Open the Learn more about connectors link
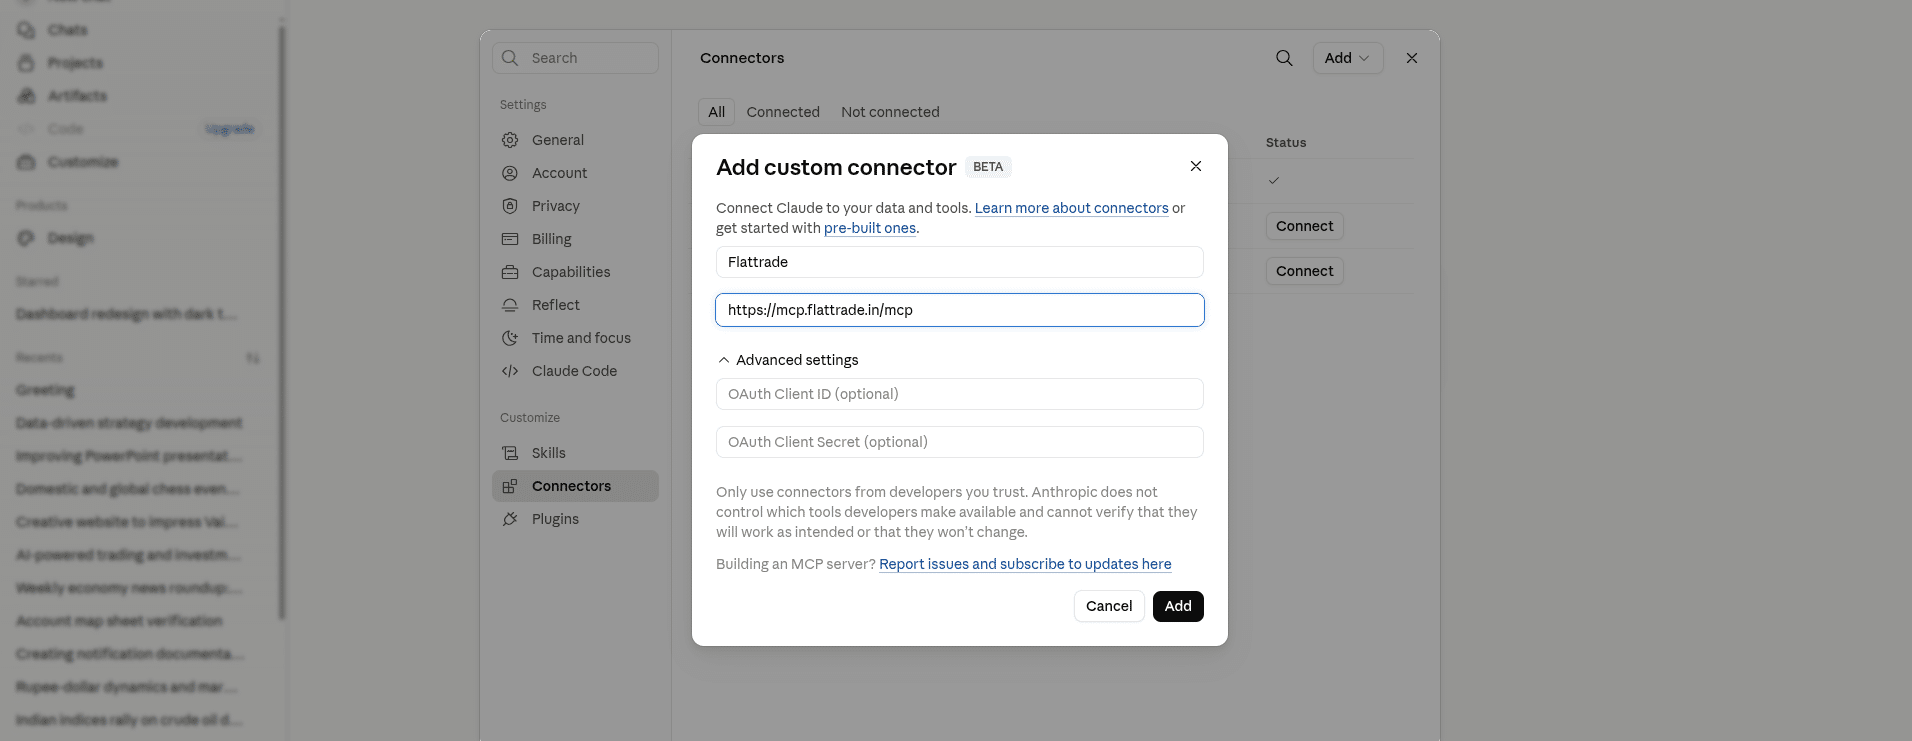 coord(1071,208)
